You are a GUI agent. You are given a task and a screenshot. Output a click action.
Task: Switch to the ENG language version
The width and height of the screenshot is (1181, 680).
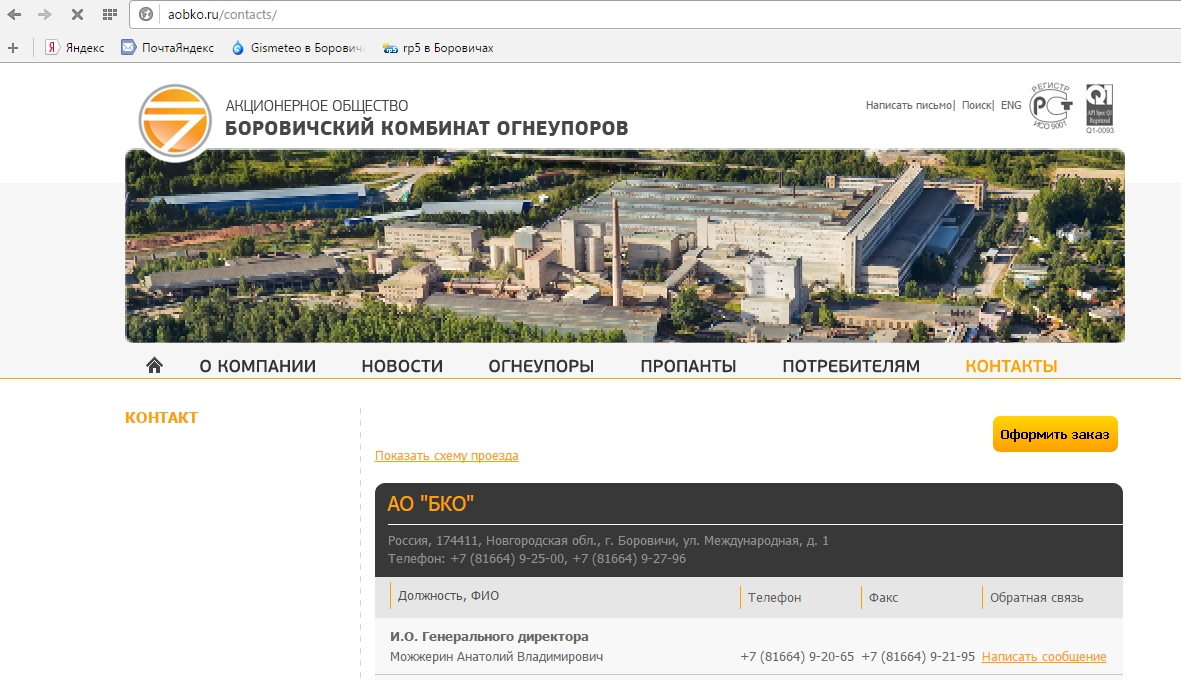(1011, 105)
